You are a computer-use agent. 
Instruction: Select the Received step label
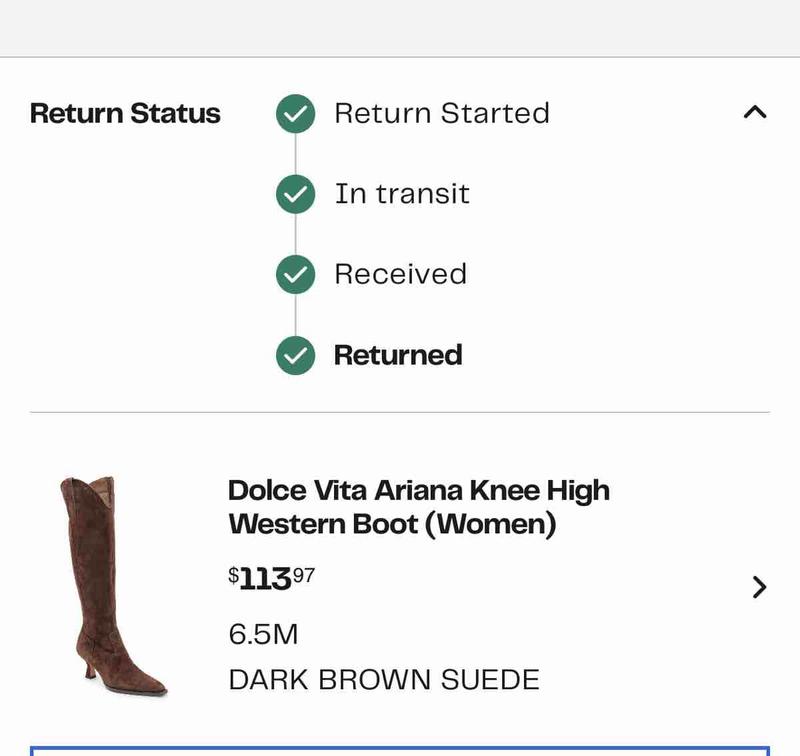tap(400, 274)
